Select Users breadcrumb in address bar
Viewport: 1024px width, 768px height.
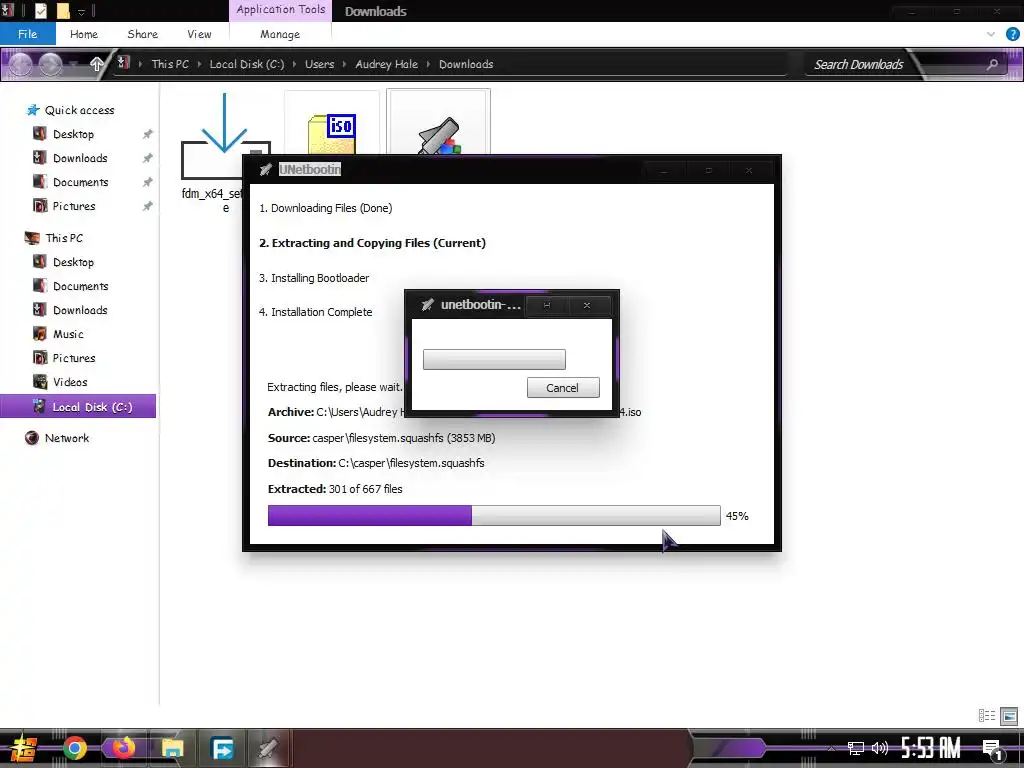tap(319, 64)
